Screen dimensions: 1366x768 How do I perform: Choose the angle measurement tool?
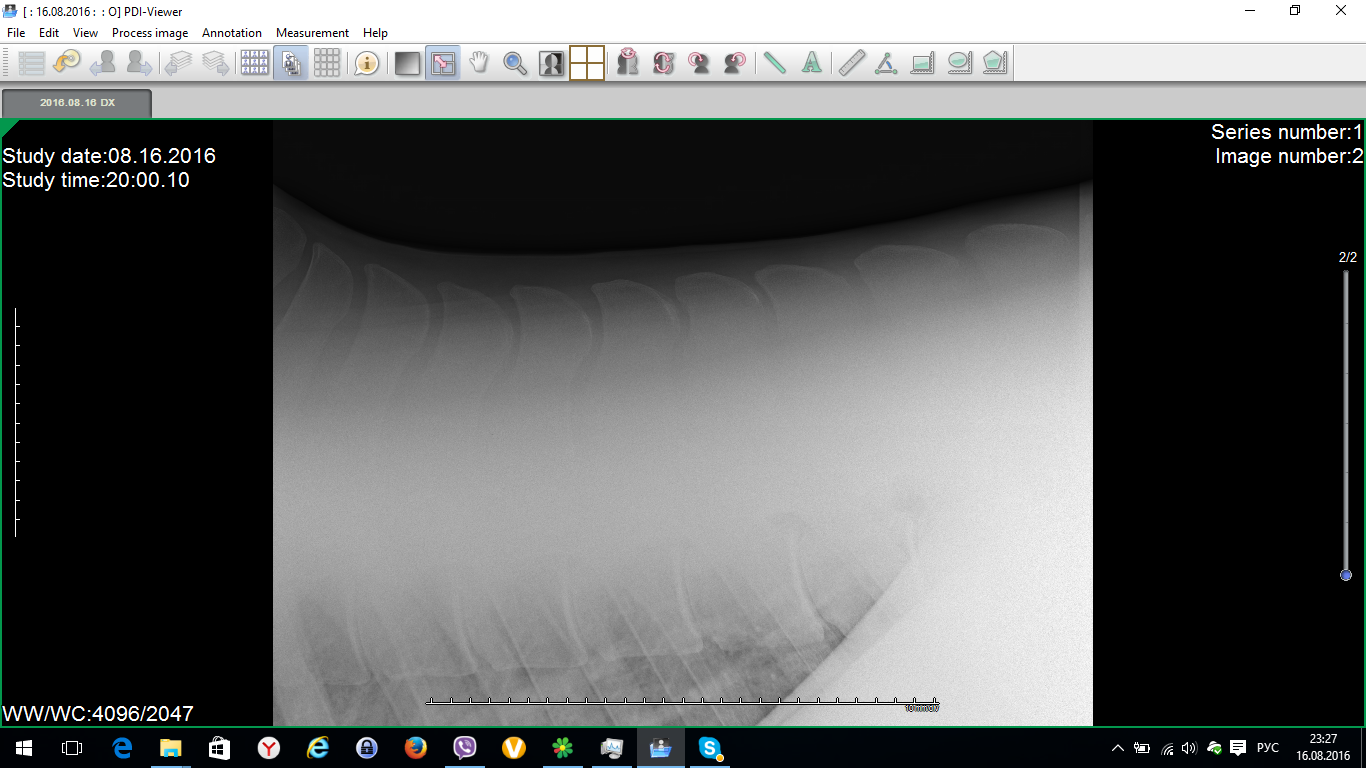pyautogui.click(x=886, y=64)
